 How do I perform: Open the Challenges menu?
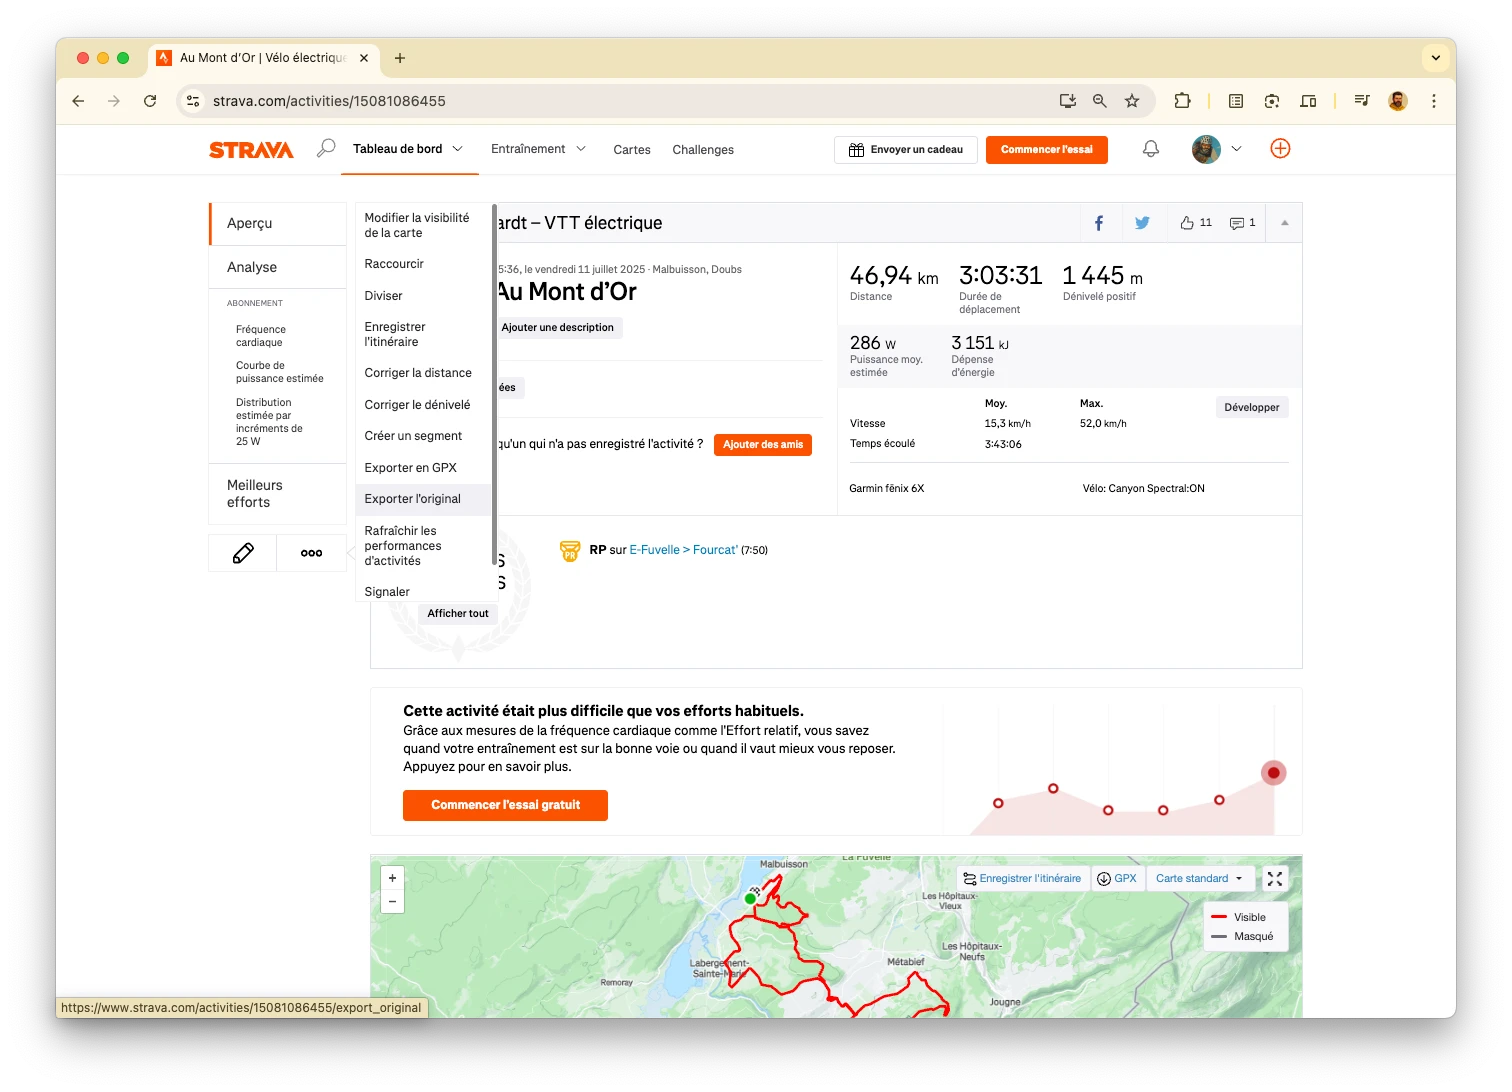[703, 150]
